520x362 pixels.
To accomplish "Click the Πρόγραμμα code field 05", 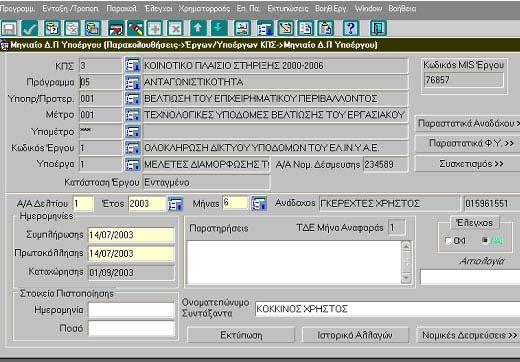I will pos(101,82).
